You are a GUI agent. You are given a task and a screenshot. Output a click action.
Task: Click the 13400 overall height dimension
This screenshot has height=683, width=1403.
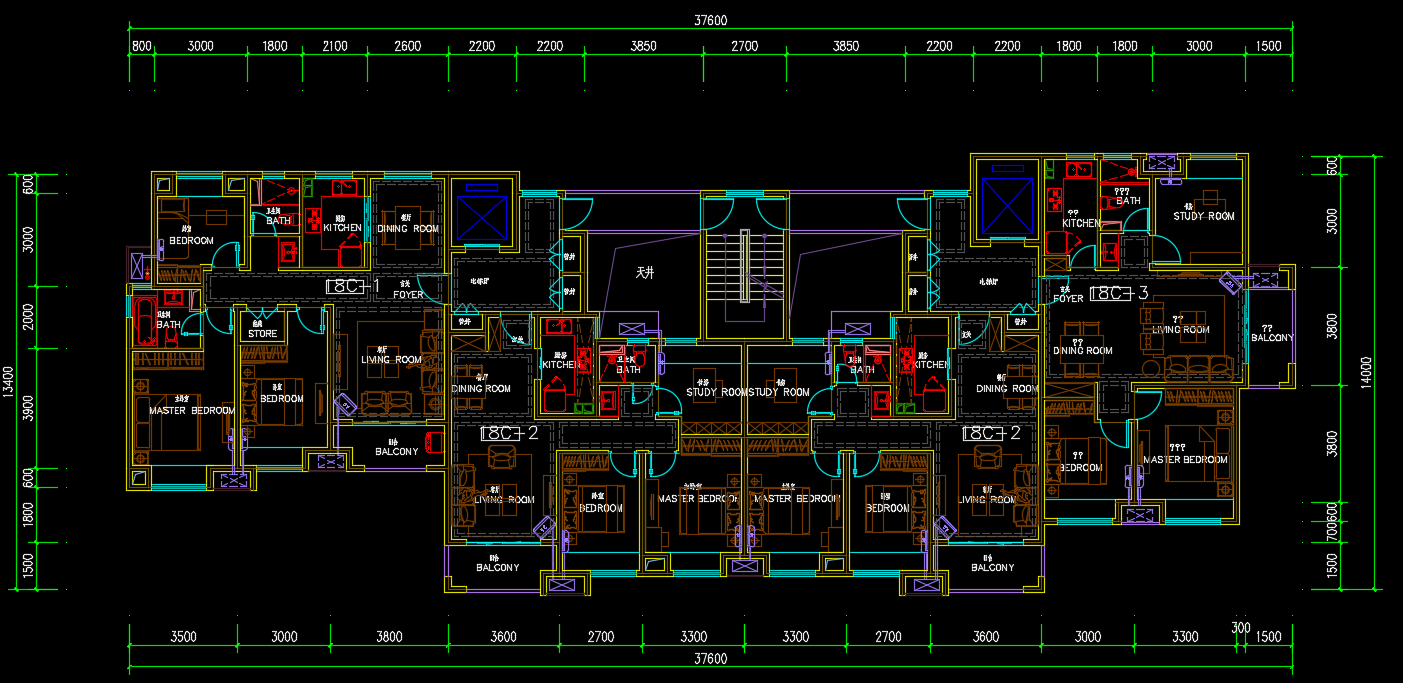tap(8, 381)
